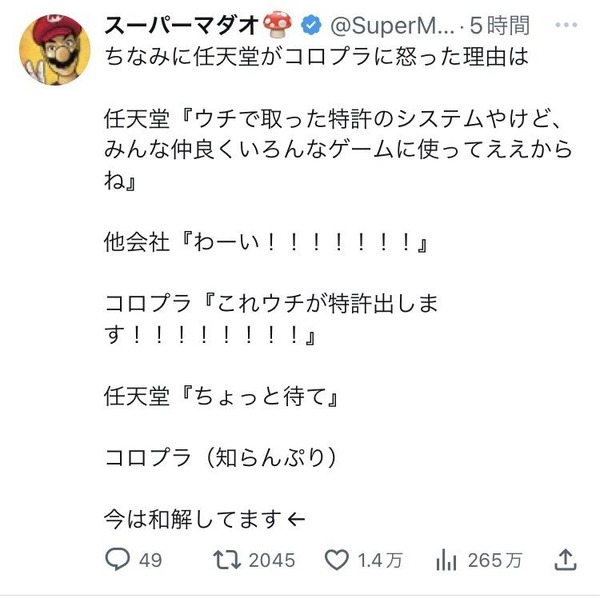Click the like count 1.4万

(380, 561)
